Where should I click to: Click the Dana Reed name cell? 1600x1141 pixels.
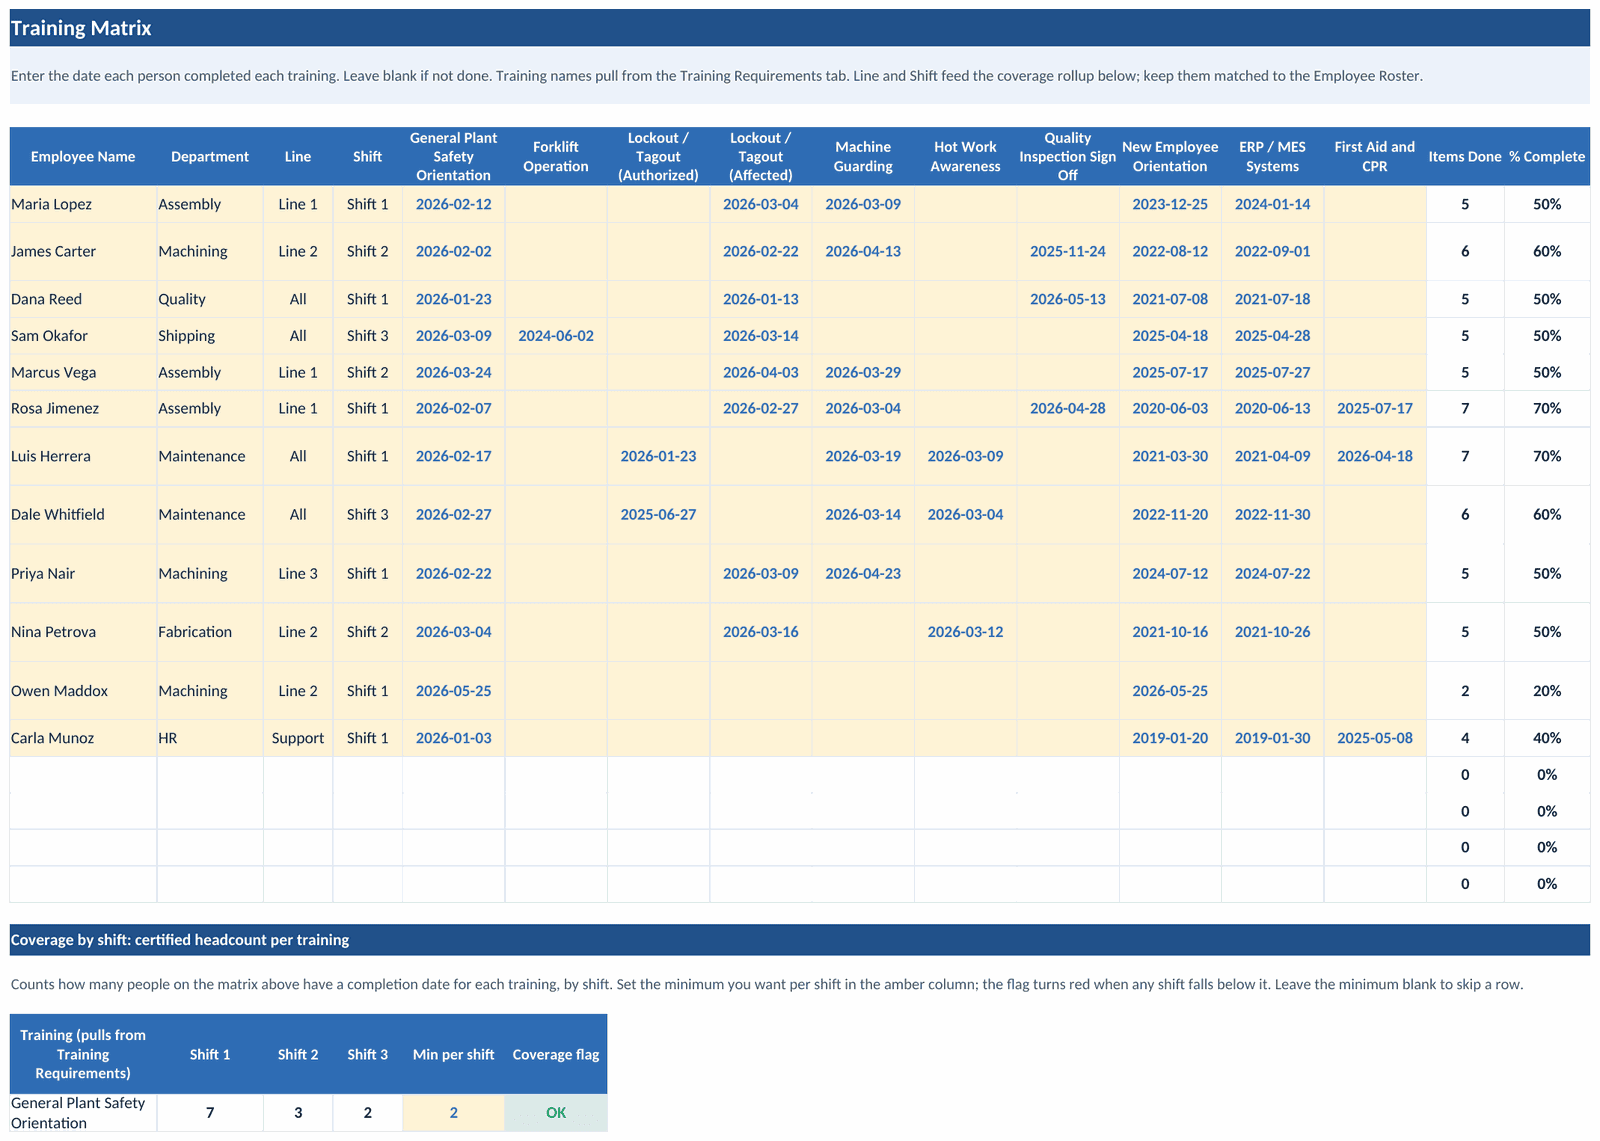(83, 299)
